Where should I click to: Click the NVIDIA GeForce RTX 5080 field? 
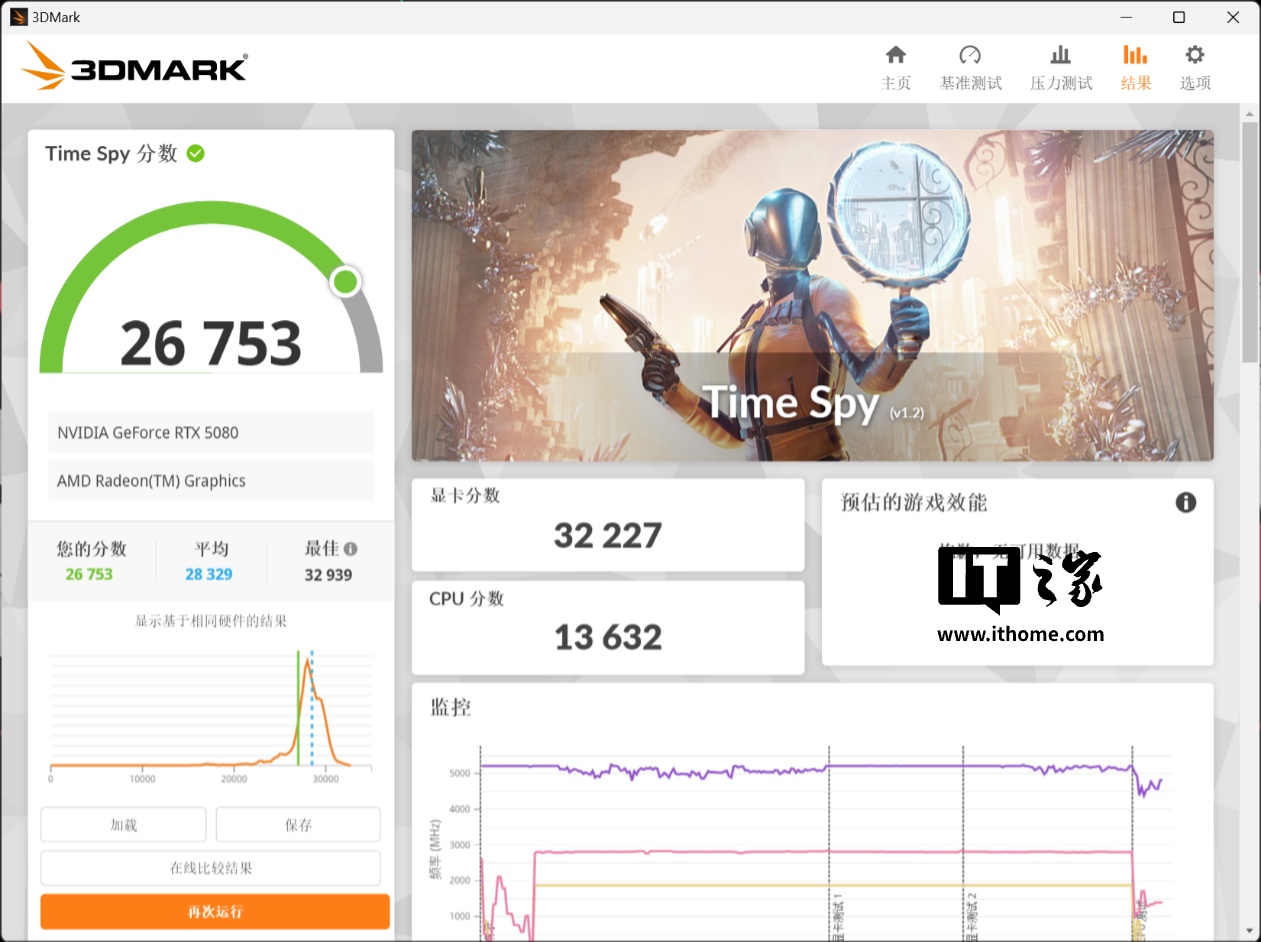tap(211, 433)
